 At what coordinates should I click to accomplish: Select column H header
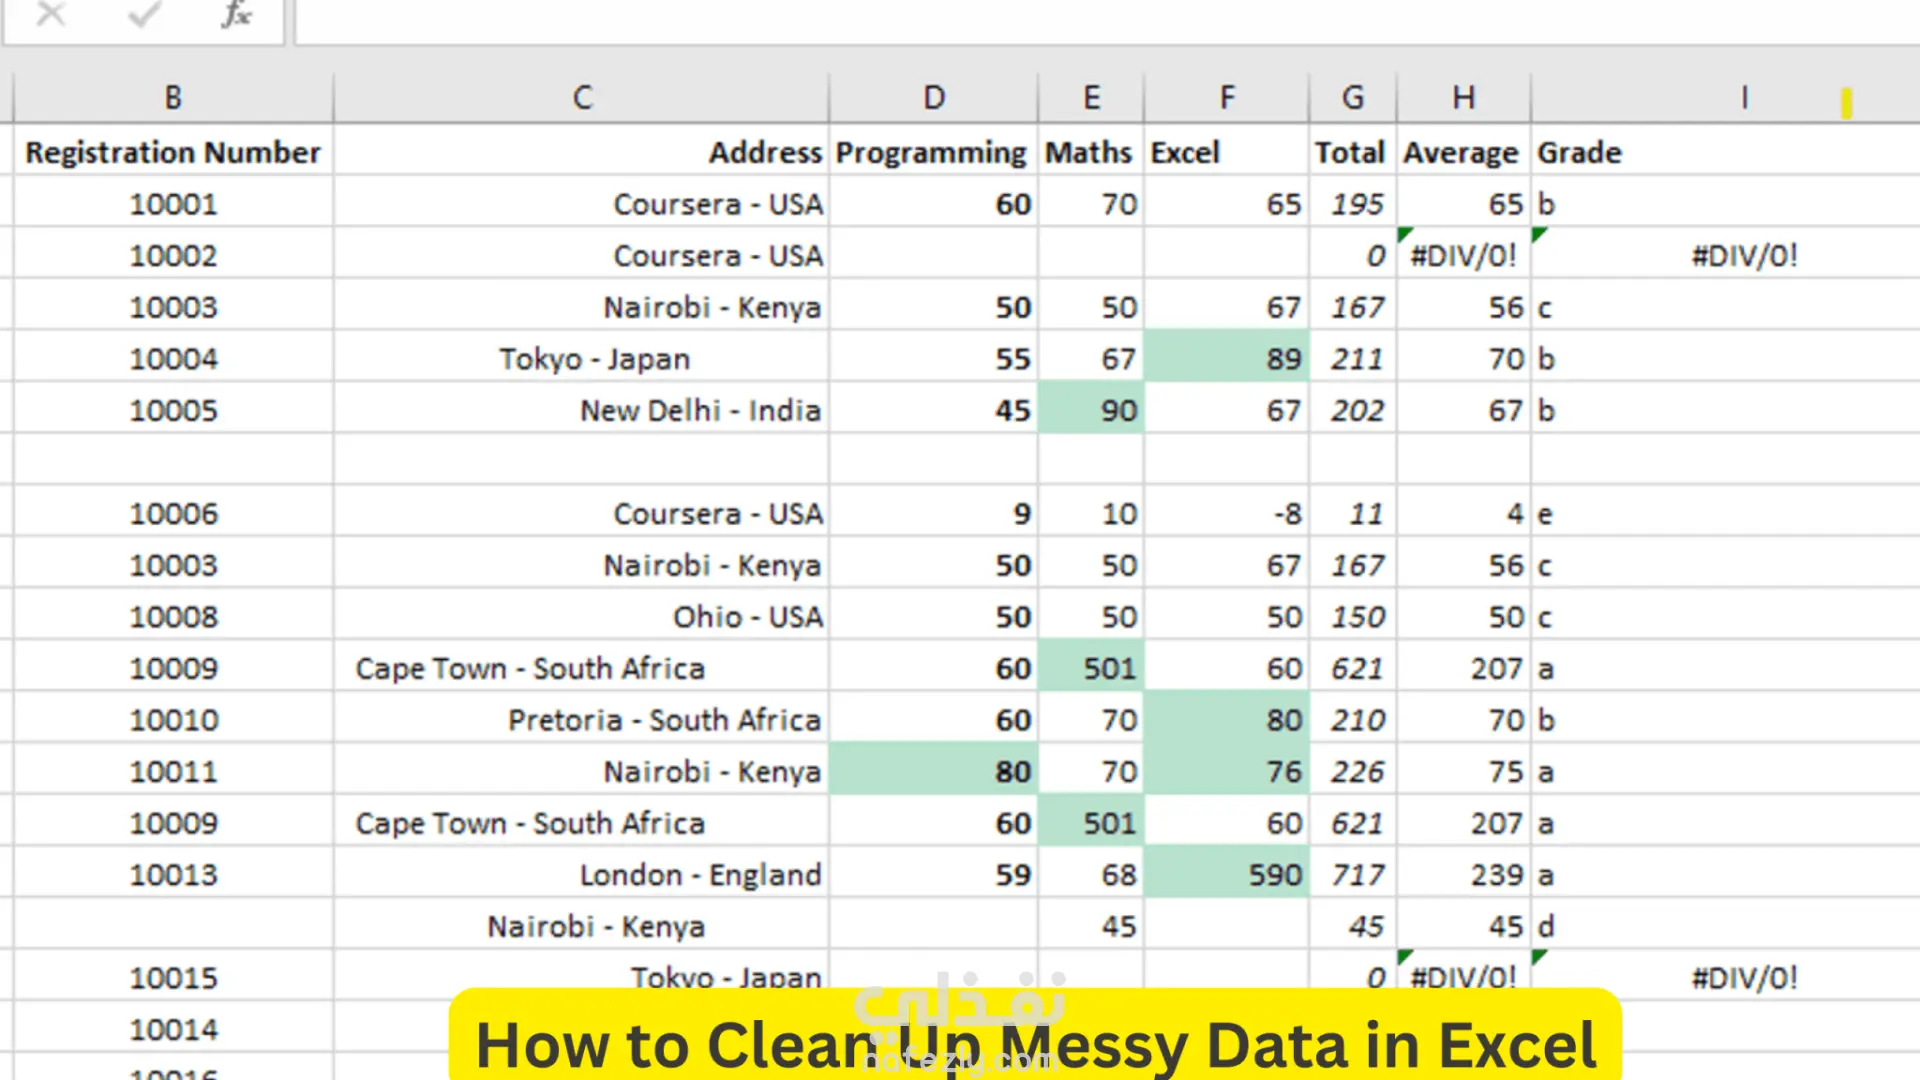(x=1464, y=98)
